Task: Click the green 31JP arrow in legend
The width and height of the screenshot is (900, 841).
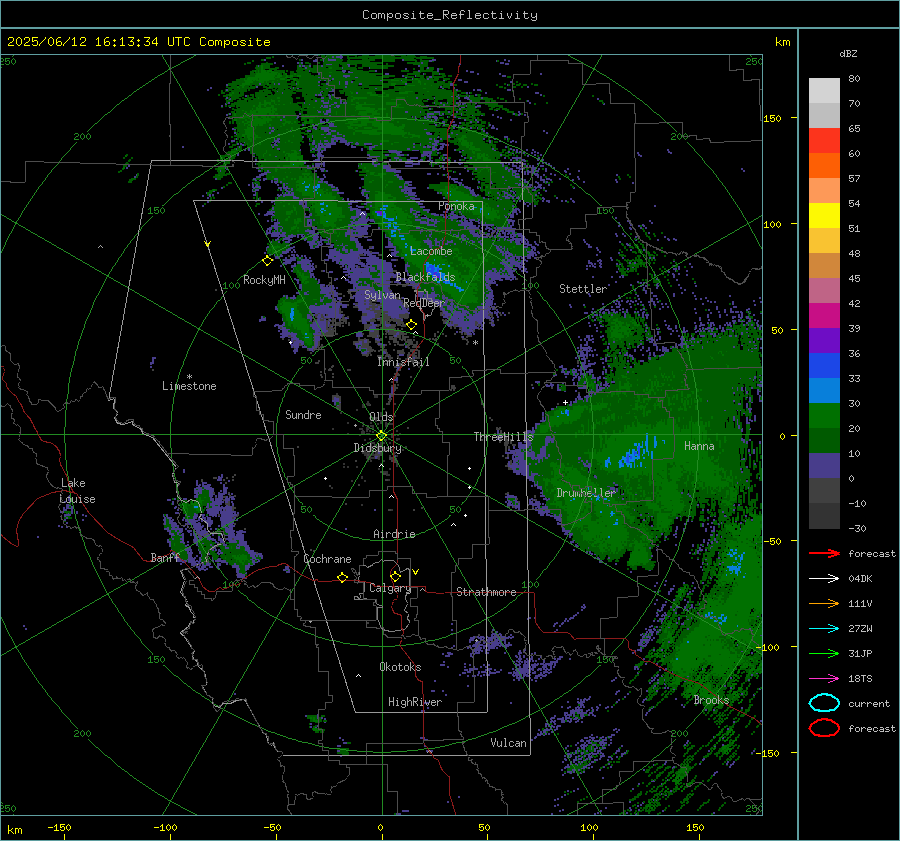Action: tap(824, 653)
